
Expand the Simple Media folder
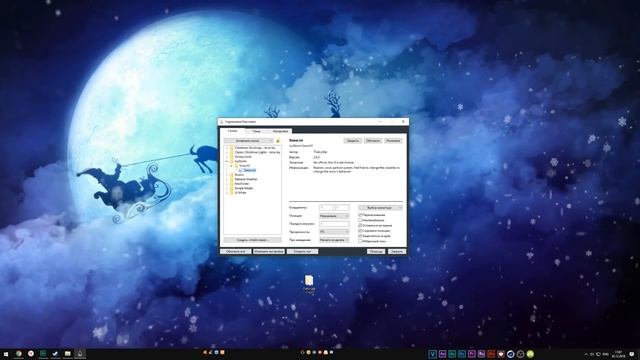coord(227,188)
